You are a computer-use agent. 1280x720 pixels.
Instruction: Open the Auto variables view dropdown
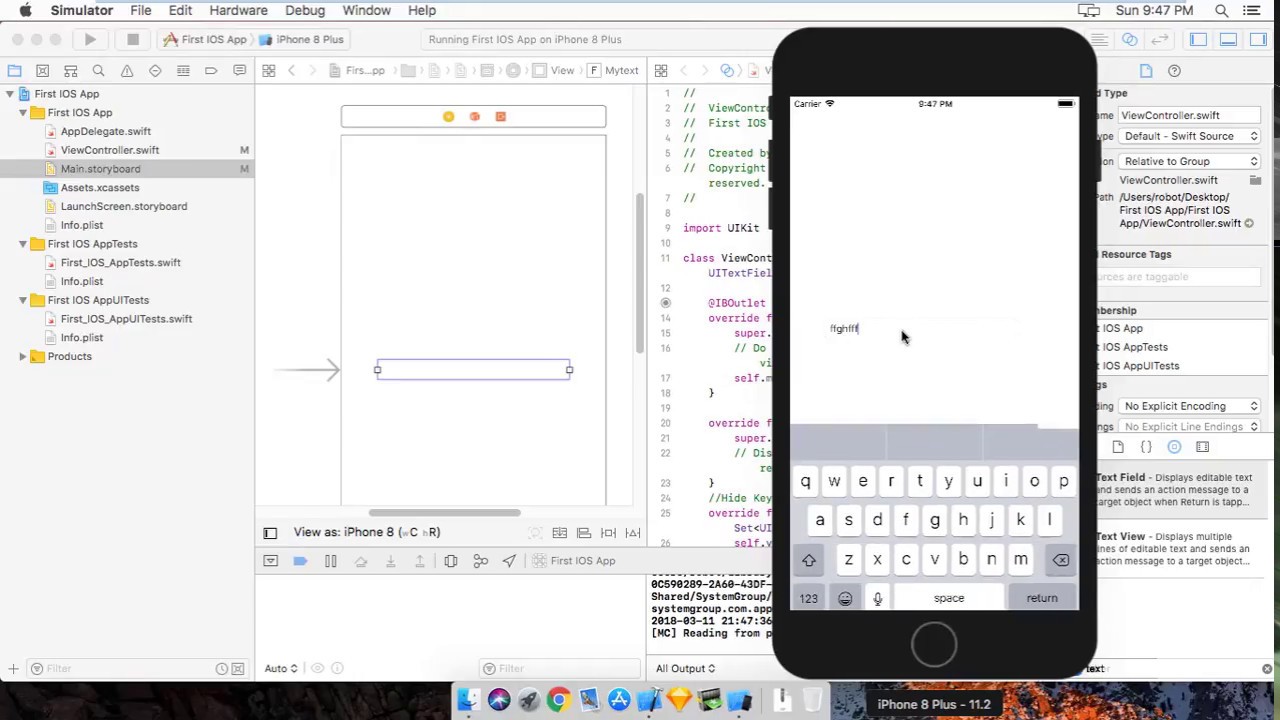point(281,669)
